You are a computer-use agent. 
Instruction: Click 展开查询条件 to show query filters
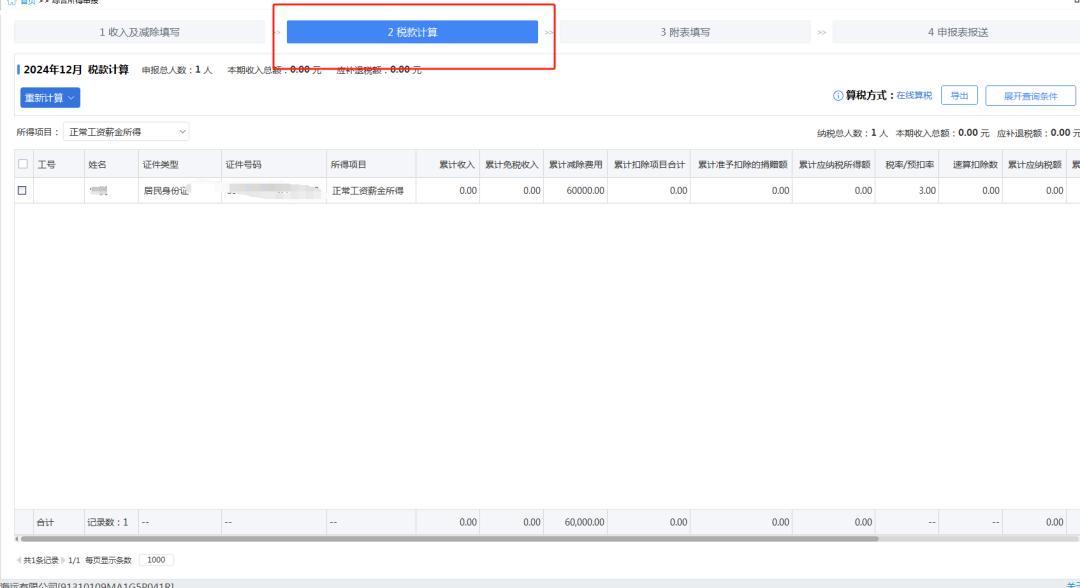pyautogui.click(x=1030, y=96)
